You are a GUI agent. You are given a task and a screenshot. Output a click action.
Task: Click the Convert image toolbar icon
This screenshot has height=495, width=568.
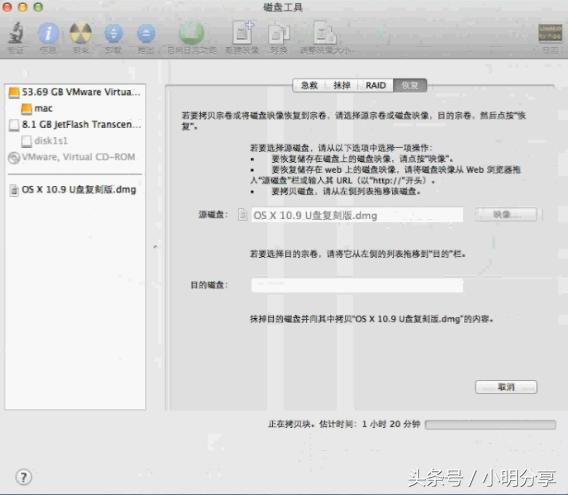[x=279, y=34]
